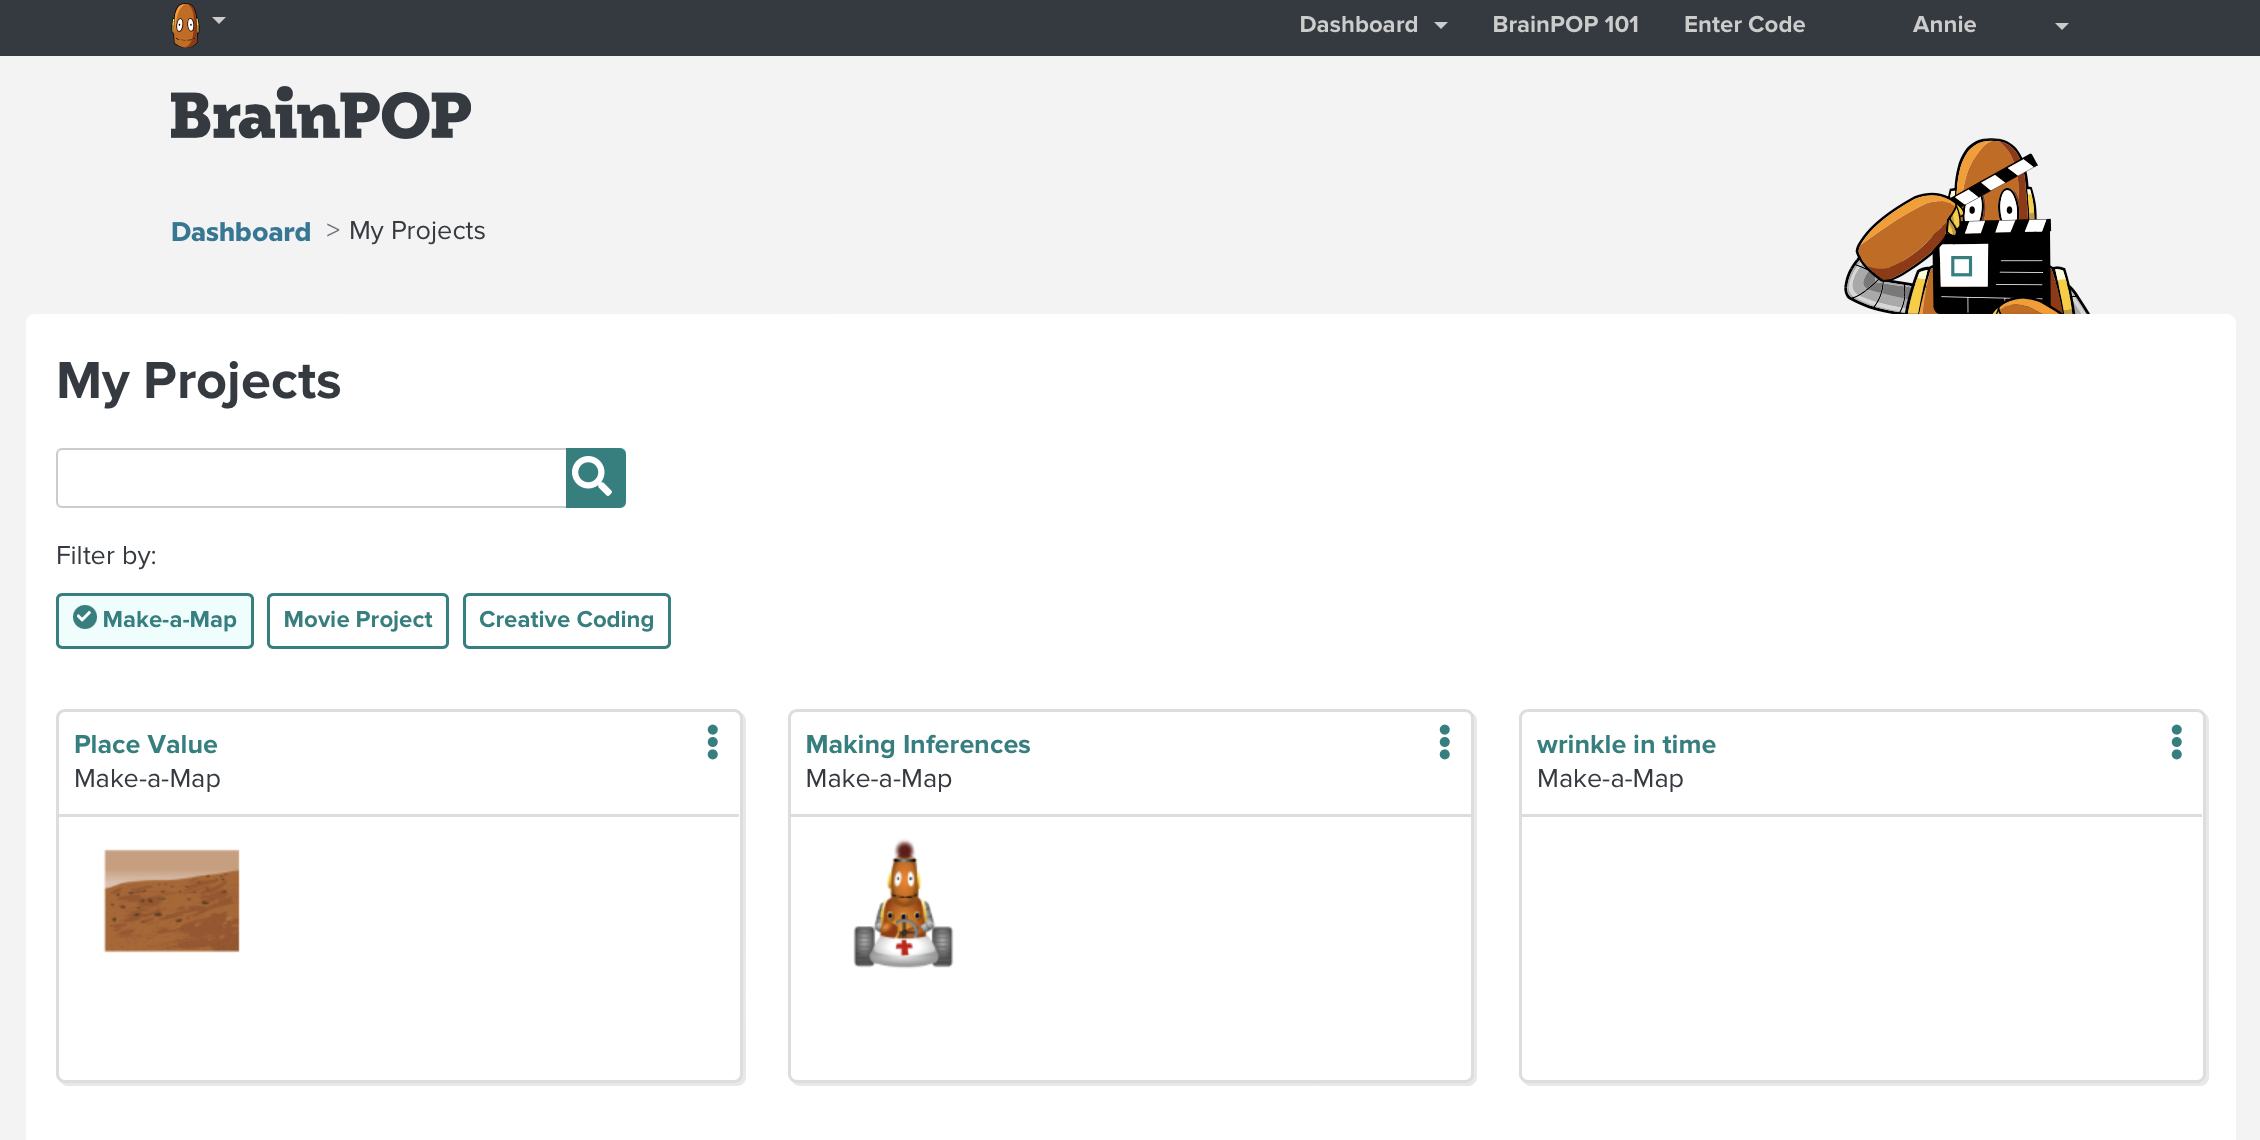Toggle the Make-a-Map filter off
Screen dimensions: 2260x1140
155,621
